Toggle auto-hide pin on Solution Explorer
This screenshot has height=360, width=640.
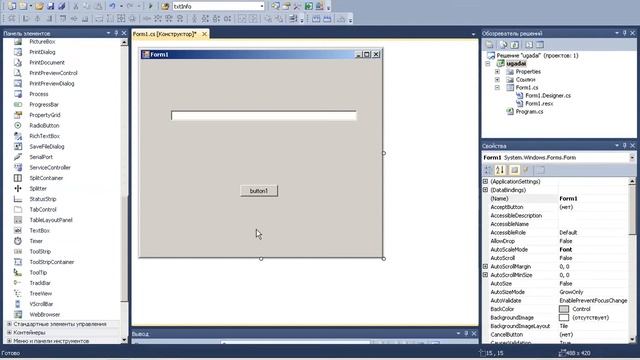pos(624,33)
